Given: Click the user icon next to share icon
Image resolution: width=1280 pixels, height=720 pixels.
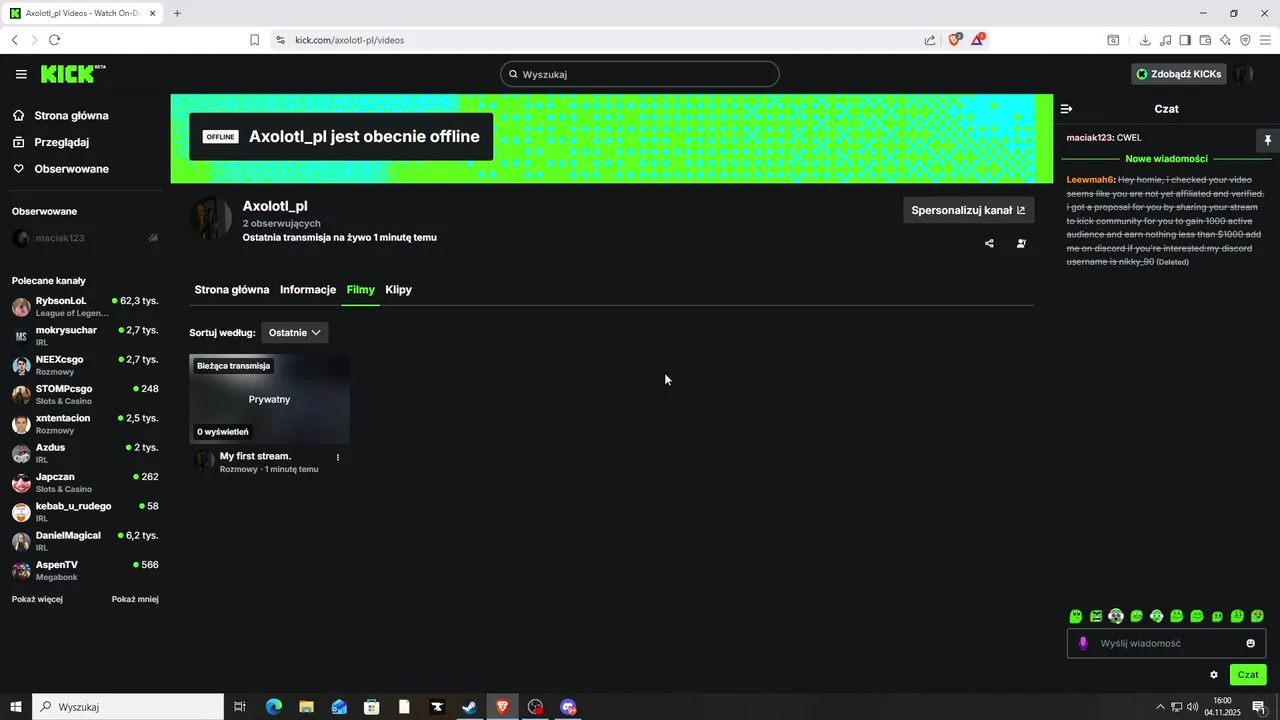Looking at the screenshot, I should pyautogui.click(x=1021, y=243).
